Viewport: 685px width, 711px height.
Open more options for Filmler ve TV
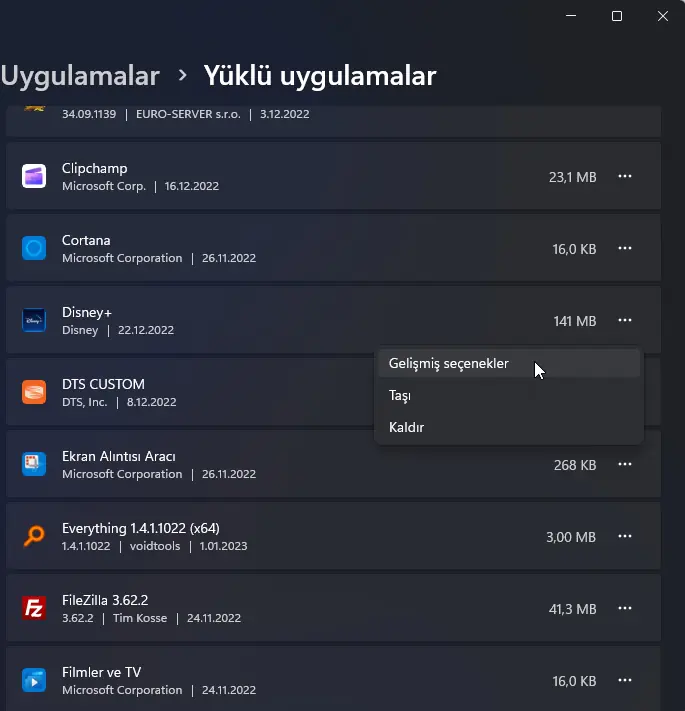pos(625,680)
